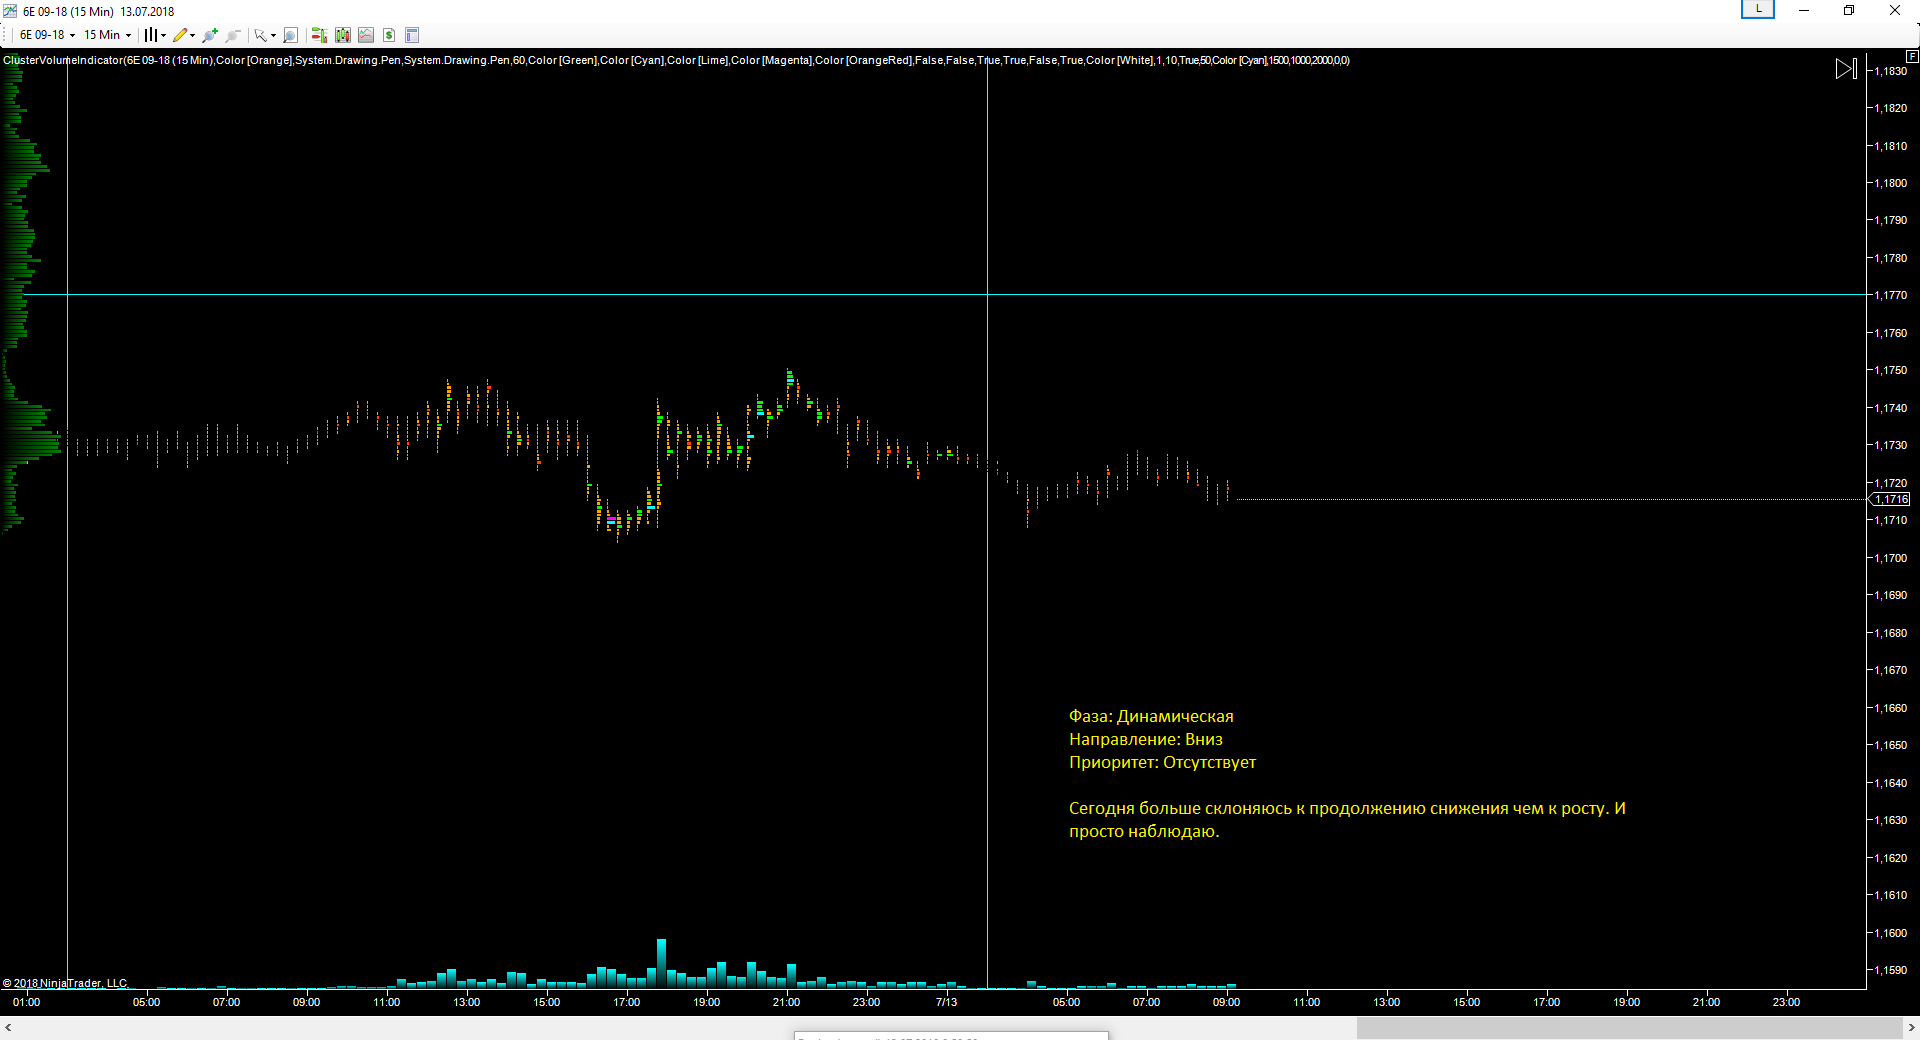This screenshot has width=1920, height=1040.
Task: Click the 17:00 label left of 7/13
Action: click(x=626, y=1002)
